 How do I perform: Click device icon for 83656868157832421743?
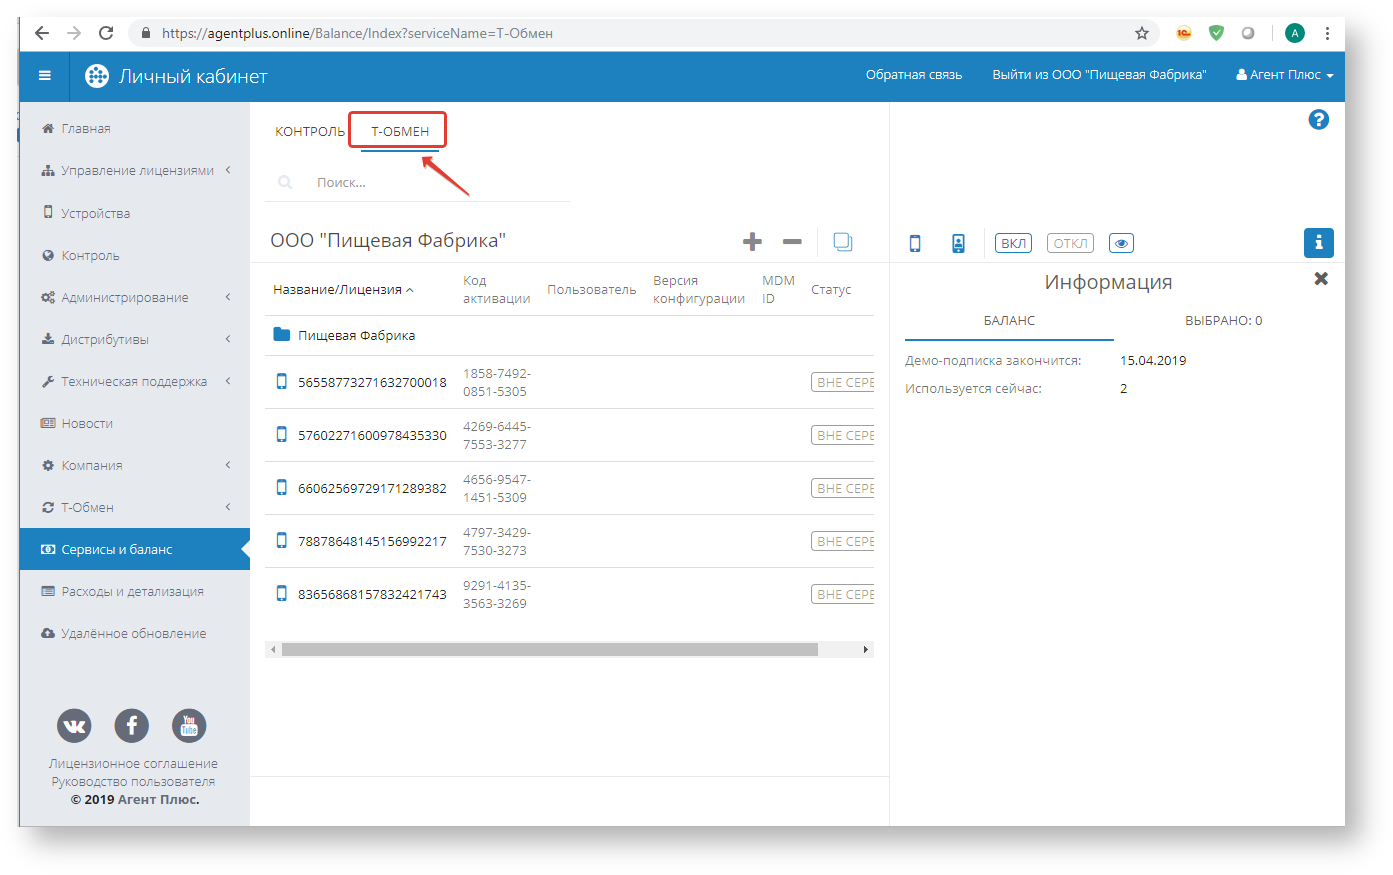pyautogui.click(x=282, y=593)
